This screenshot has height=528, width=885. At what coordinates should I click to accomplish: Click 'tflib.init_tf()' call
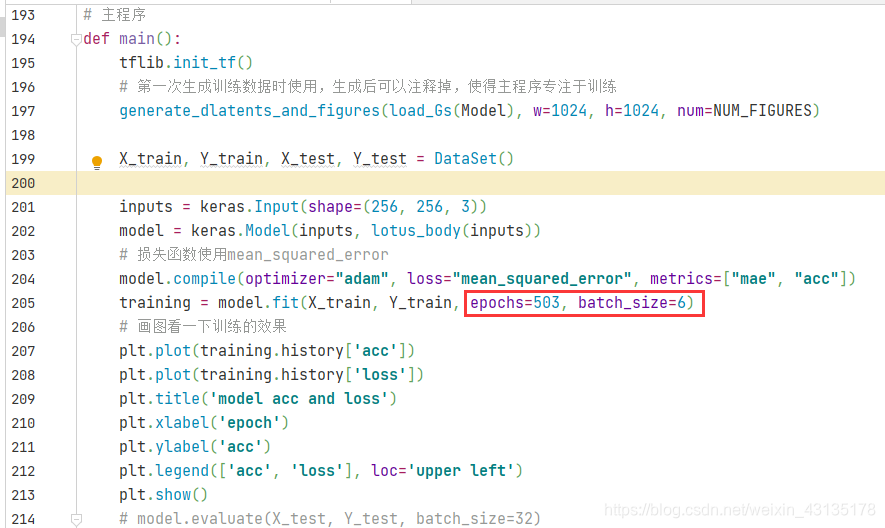pyautogui.click(x=186, y=63)
